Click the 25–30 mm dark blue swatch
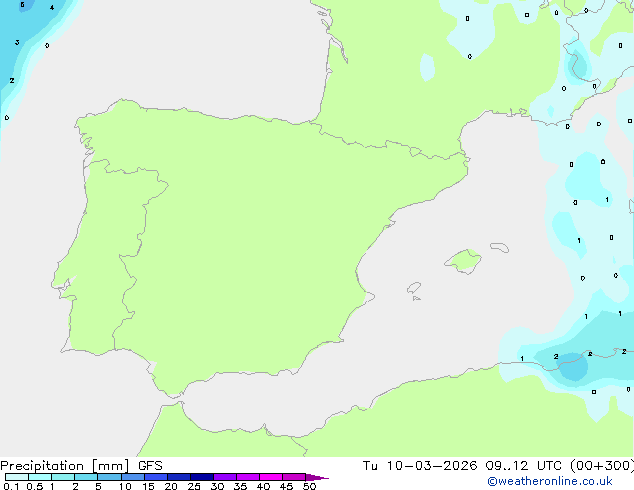This screenshot has width=634, height=490. [202, 477]
